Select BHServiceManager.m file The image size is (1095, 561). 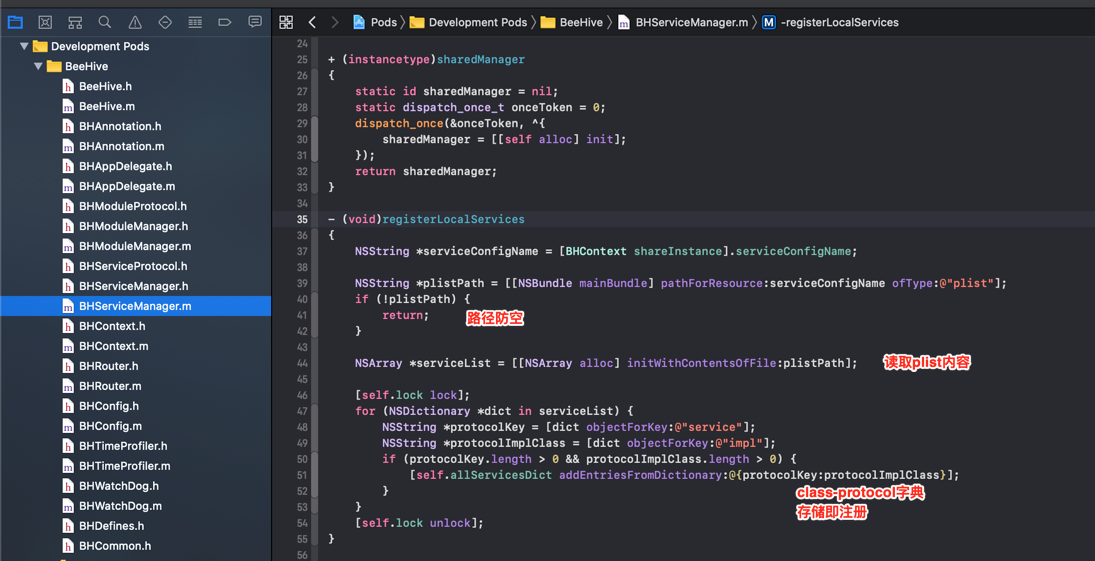coord(135,306)
